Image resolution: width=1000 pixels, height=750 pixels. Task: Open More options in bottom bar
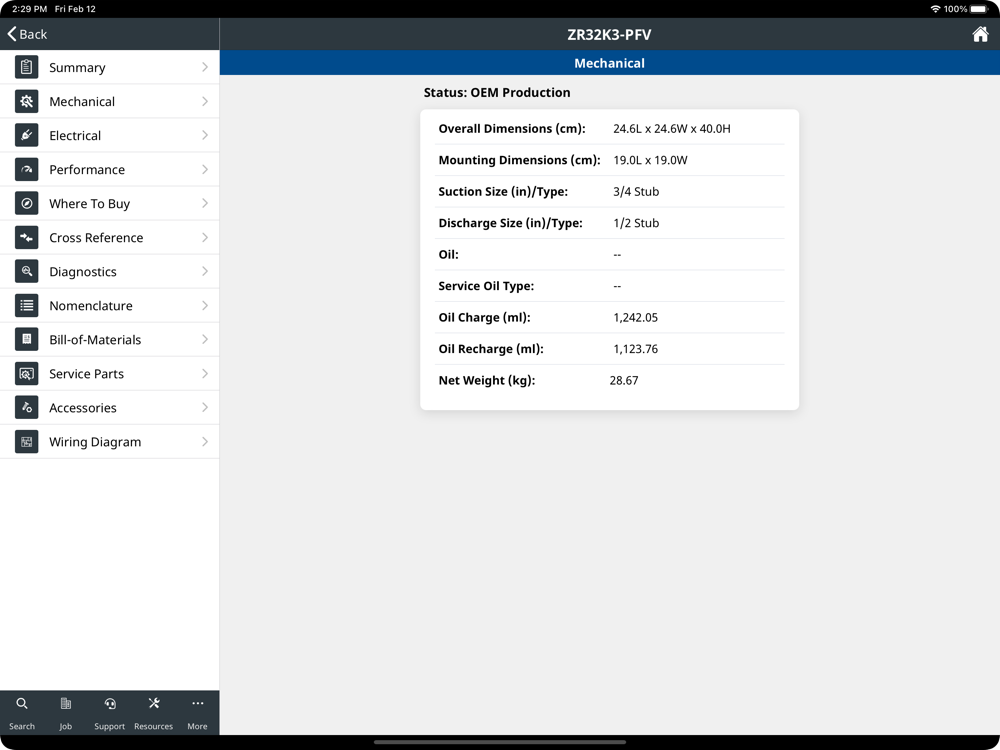tap(197, 713)
